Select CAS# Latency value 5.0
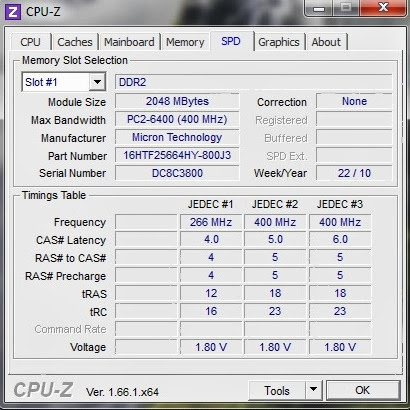The width and height of the screenshot is (410, 410). tap(275, 240)
